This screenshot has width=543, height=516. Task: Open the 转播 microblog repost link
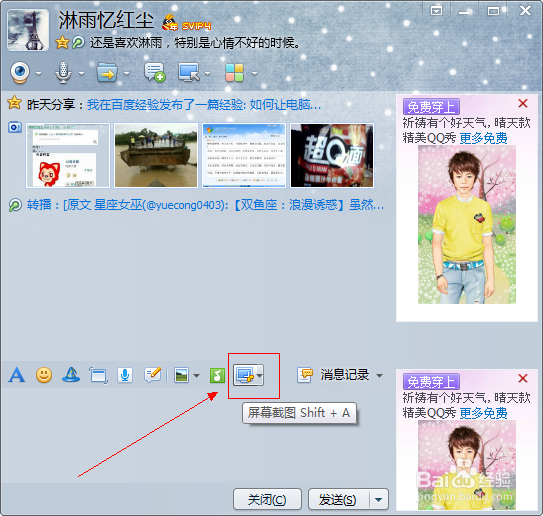[x=205, y=205]
